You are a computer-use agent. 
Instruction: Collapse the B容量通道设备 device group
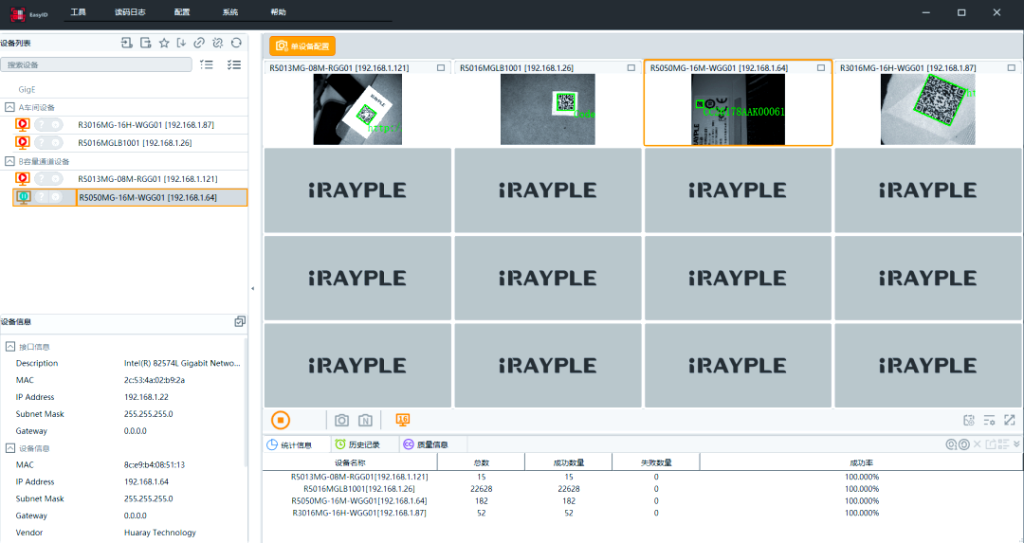point(10,161)
